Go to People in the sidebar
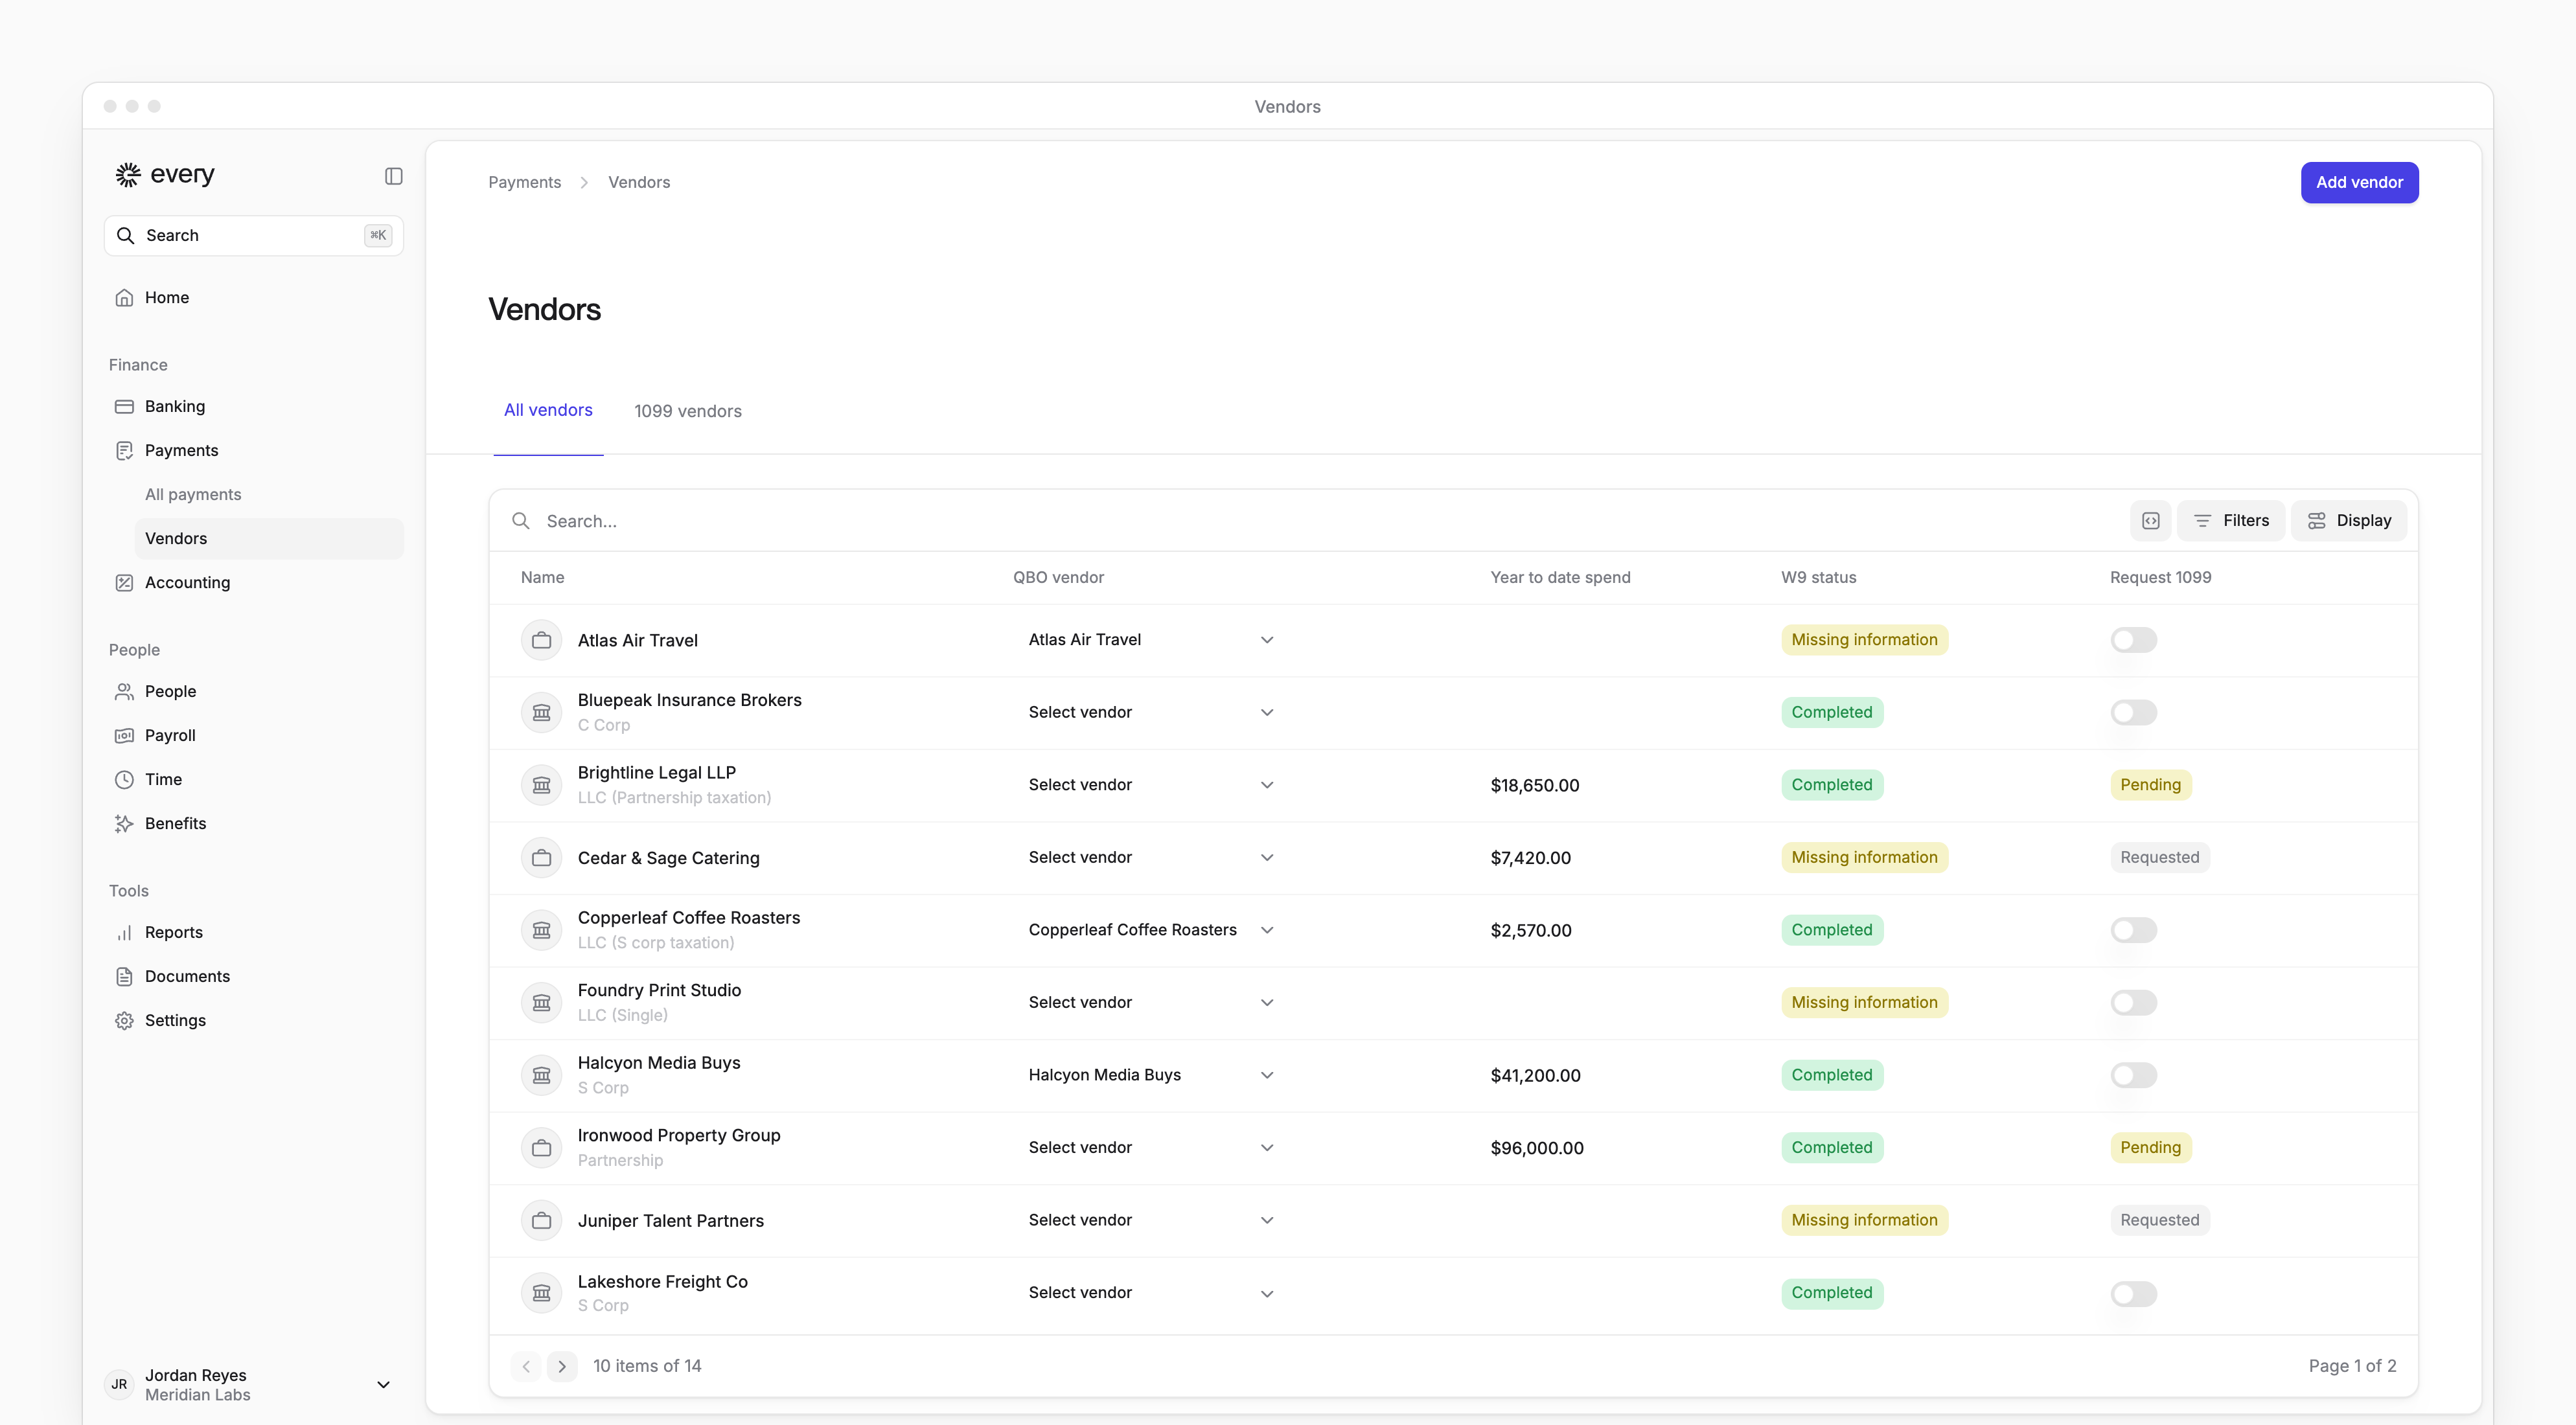The image size is (2576, 1425). [x=254, y=691]
